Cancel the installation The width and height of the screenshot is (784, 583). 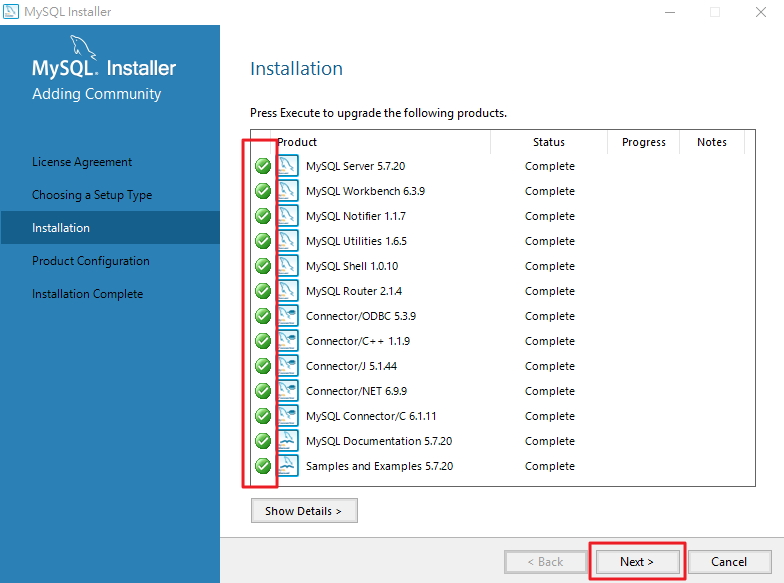pyautogui.click(x=730, y=562)
